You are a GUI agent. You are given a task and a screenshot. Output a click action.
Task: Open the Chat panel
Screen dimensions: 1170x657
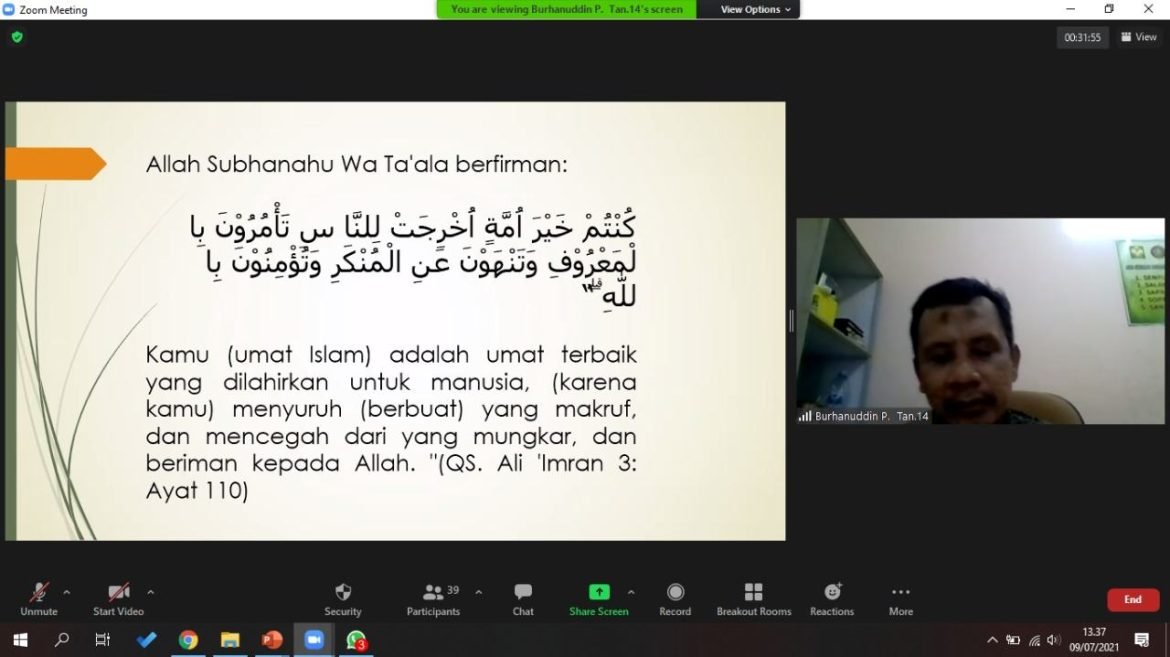(523, 598)
